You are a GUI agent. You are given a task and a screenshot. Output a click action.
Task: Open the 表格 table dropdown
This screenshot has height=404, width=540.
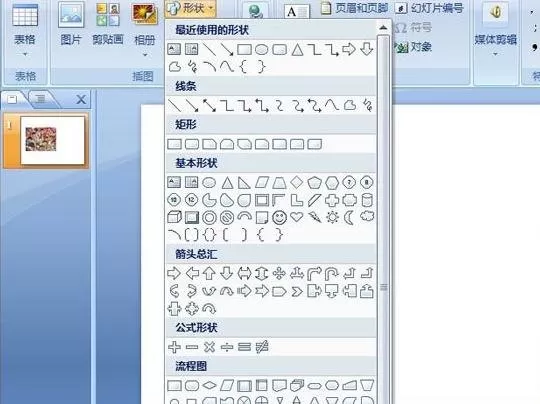(x=25, y=32)
